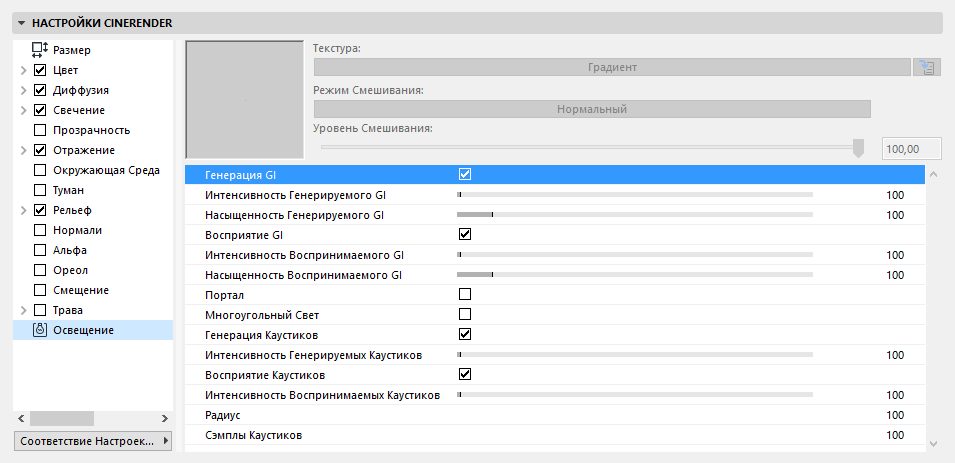Adjust the Насыщенность Генерируемого GI slider
Screen dimensions: 955x463
click(x=635, y=214)
